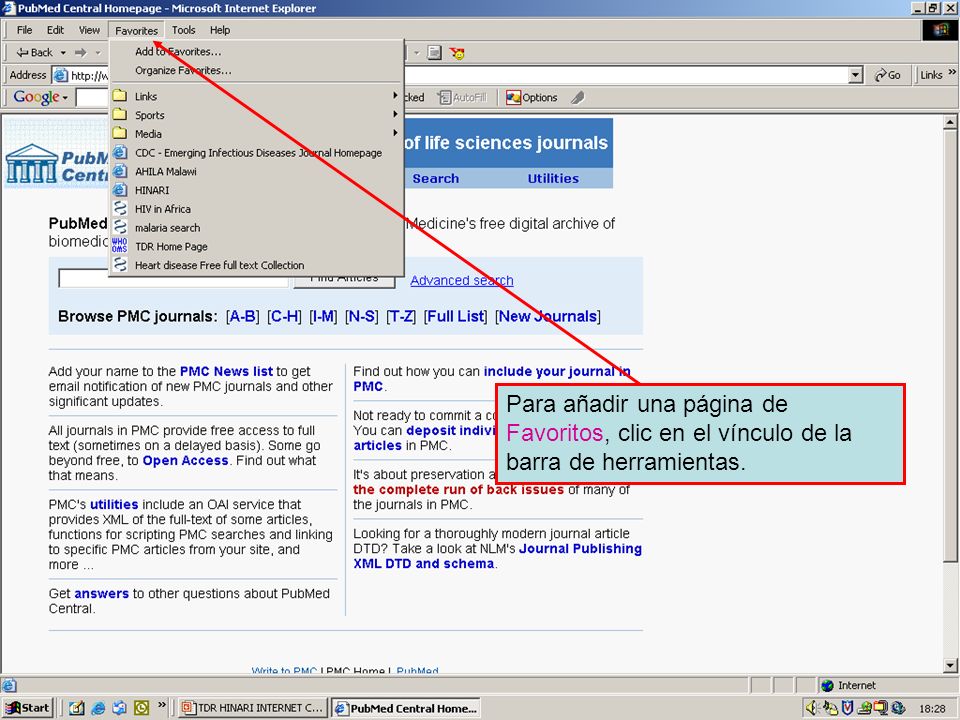960x720 pixels.
Task: Browse PMC journals C-H link
Action: pos(285,317)
